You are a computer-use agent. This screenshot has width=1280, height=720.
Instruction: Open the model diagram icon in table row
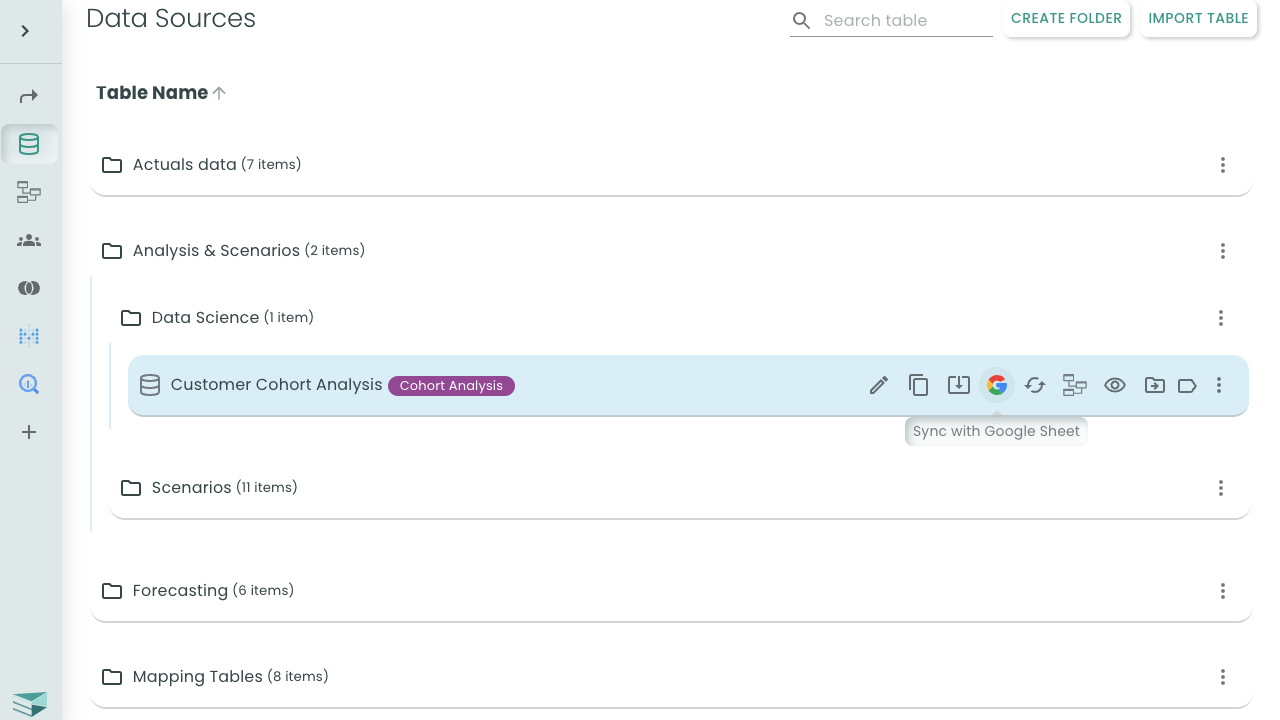click(x=1075, y=385)
